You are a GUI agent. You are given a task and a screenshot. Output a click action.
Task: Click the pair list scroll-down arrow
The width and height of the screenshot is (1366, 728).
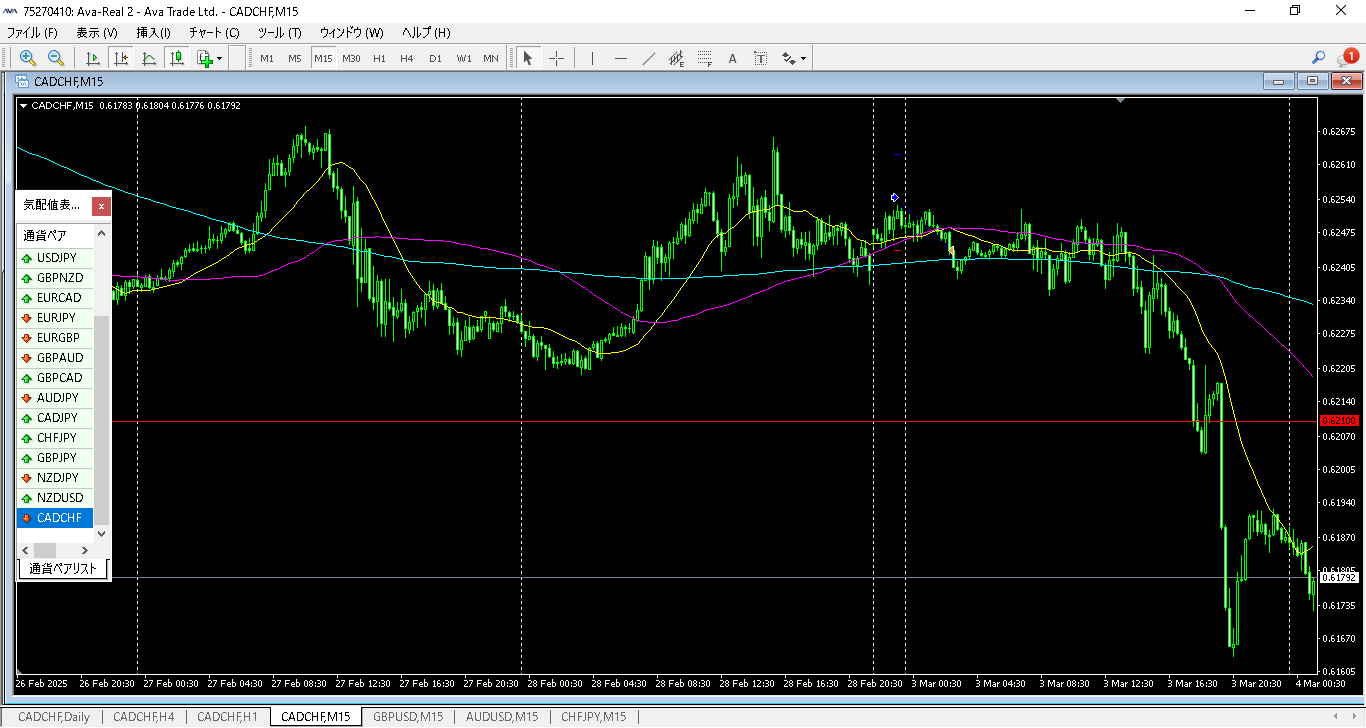click(x=102, y=534)
